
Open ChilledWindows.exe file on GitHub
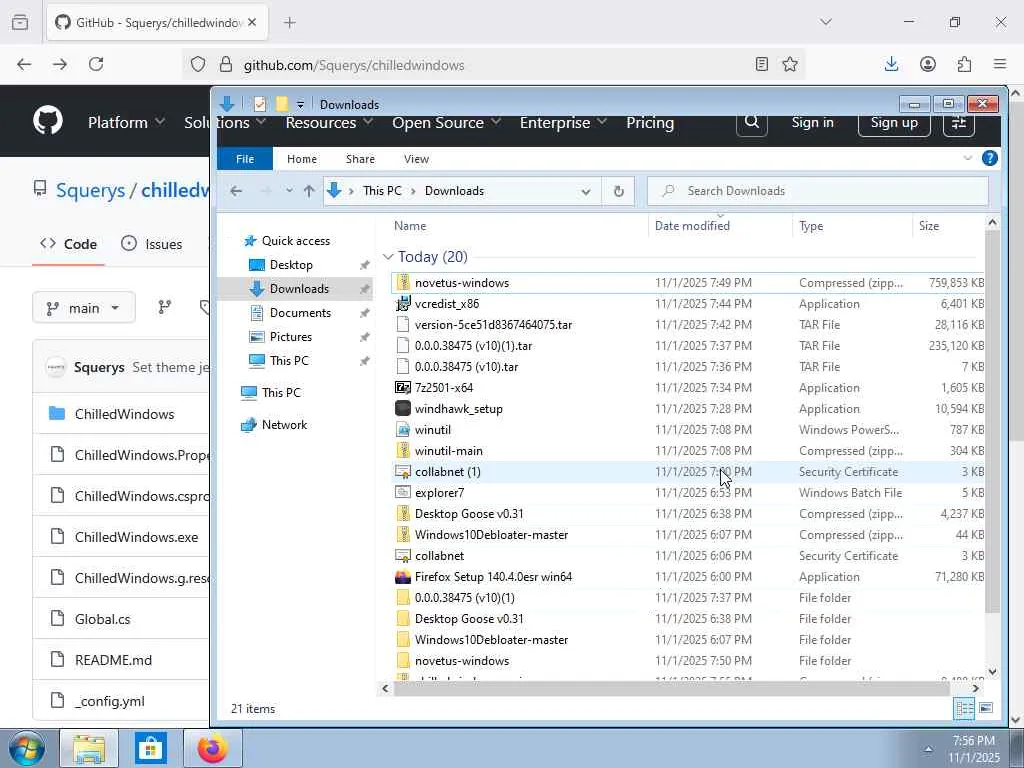136,537
